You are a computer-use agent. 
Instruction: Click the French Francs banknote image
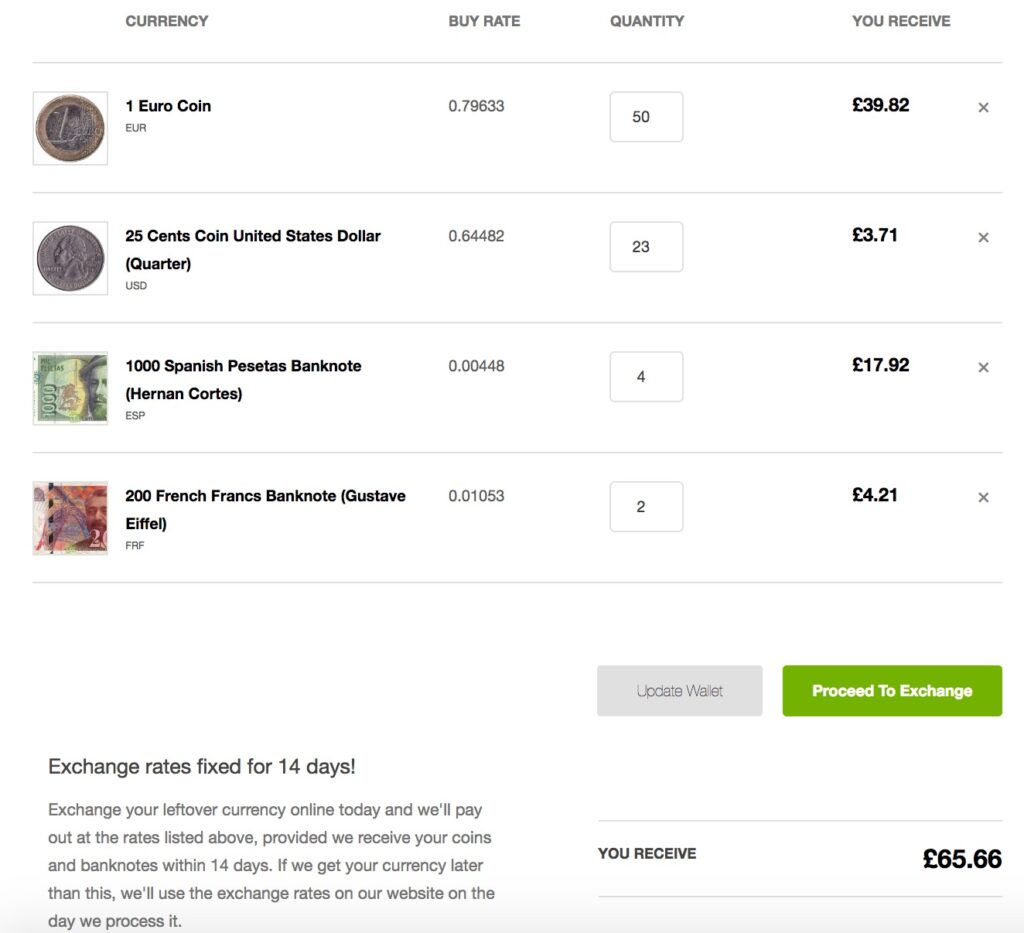tap(70, 517)
